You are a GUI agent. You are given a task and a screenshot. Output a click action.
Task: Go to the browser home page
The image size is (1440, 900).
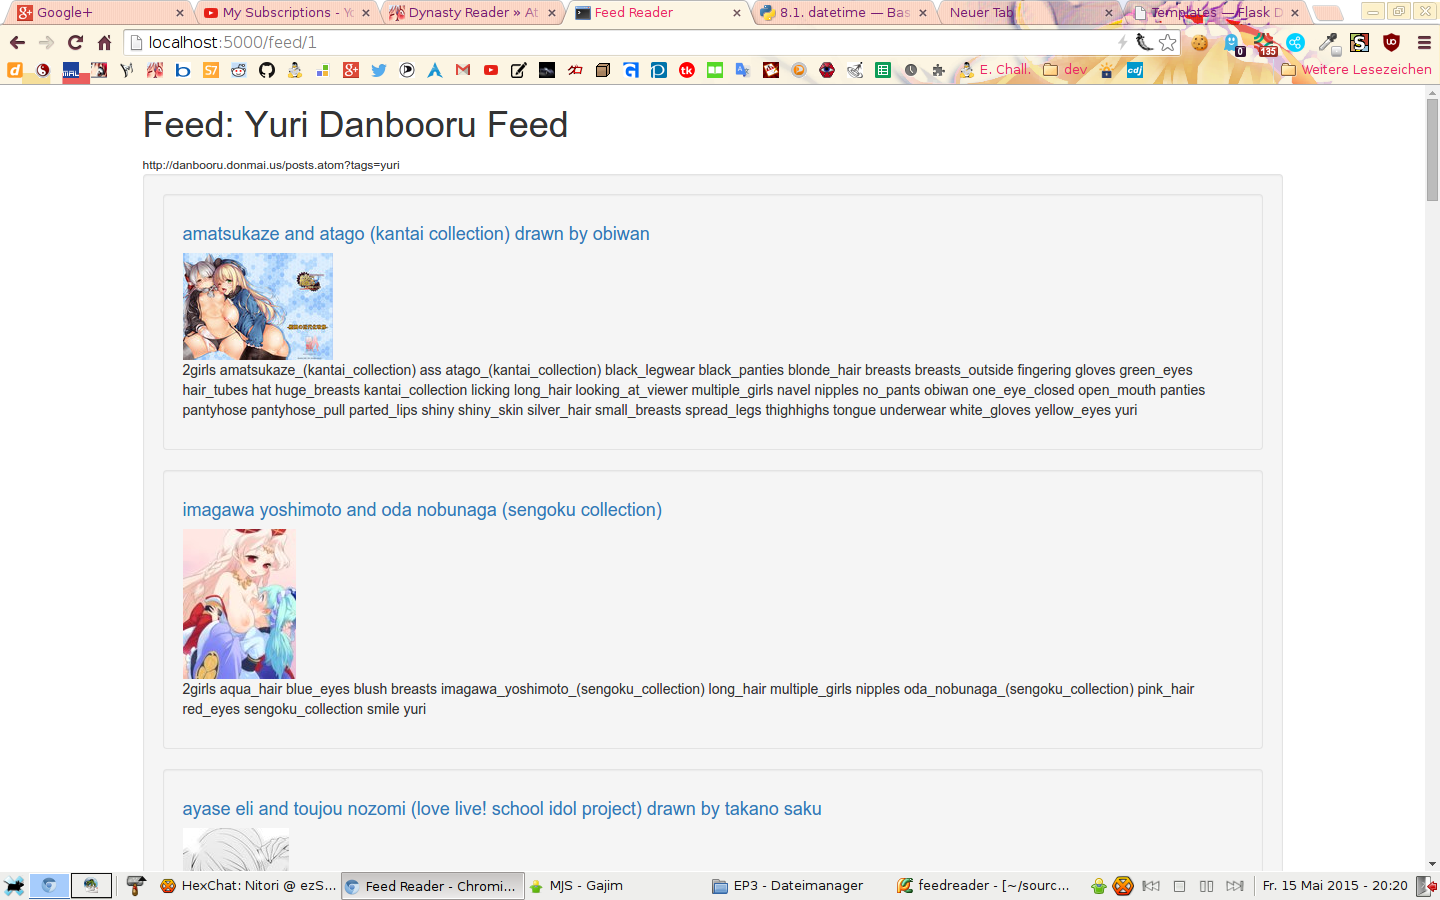tap(104, 42)
